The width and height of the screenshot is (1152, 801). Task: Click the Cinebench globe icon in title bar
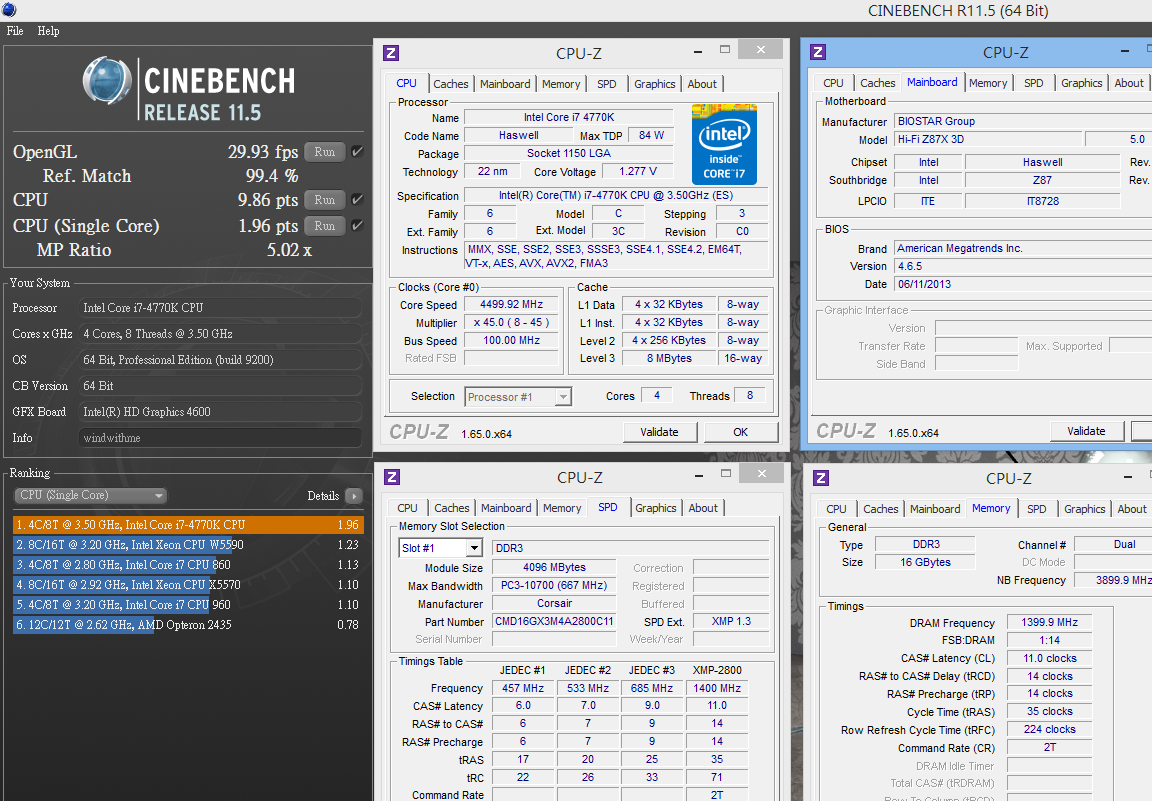click(x=10, y=10)
